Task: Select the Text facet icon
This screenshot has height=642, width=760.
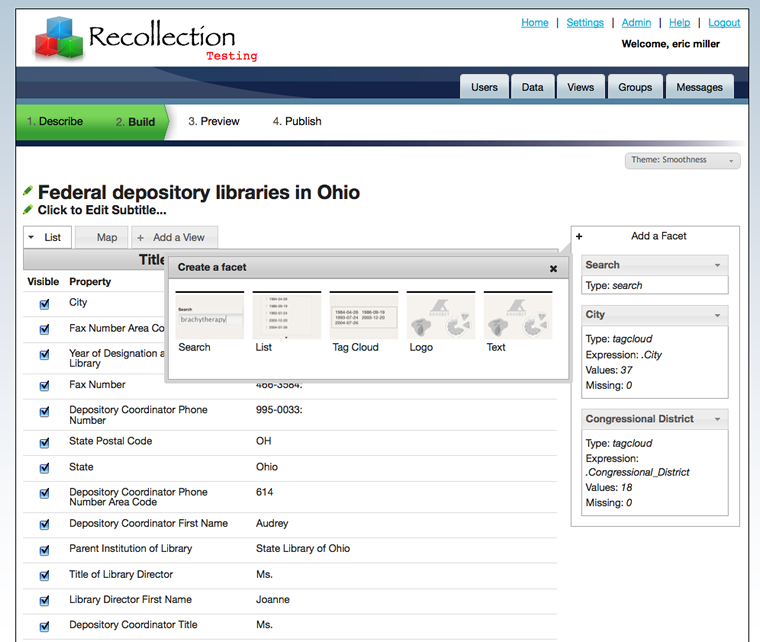Action: 518,316
